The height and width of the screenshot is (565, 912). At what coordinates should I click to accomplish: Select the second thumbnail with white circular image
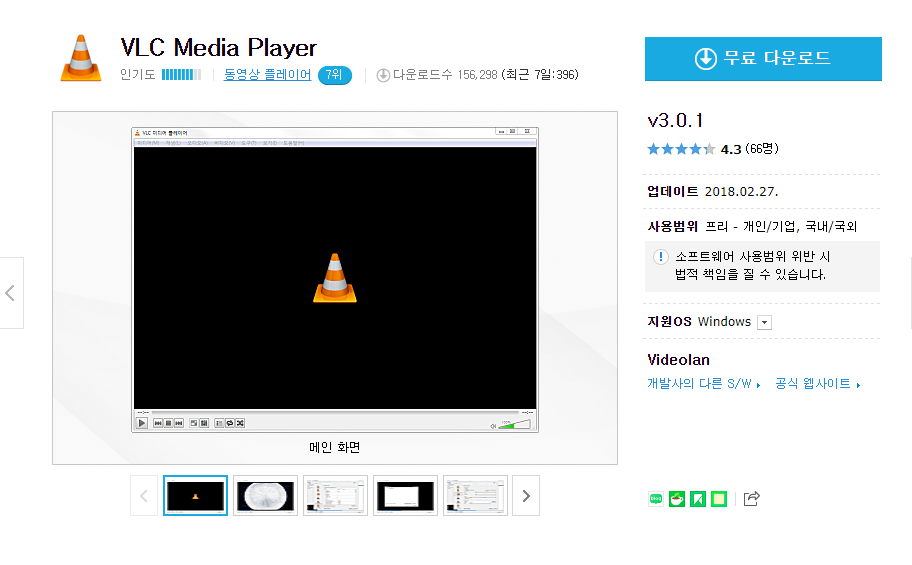(265, 496)
